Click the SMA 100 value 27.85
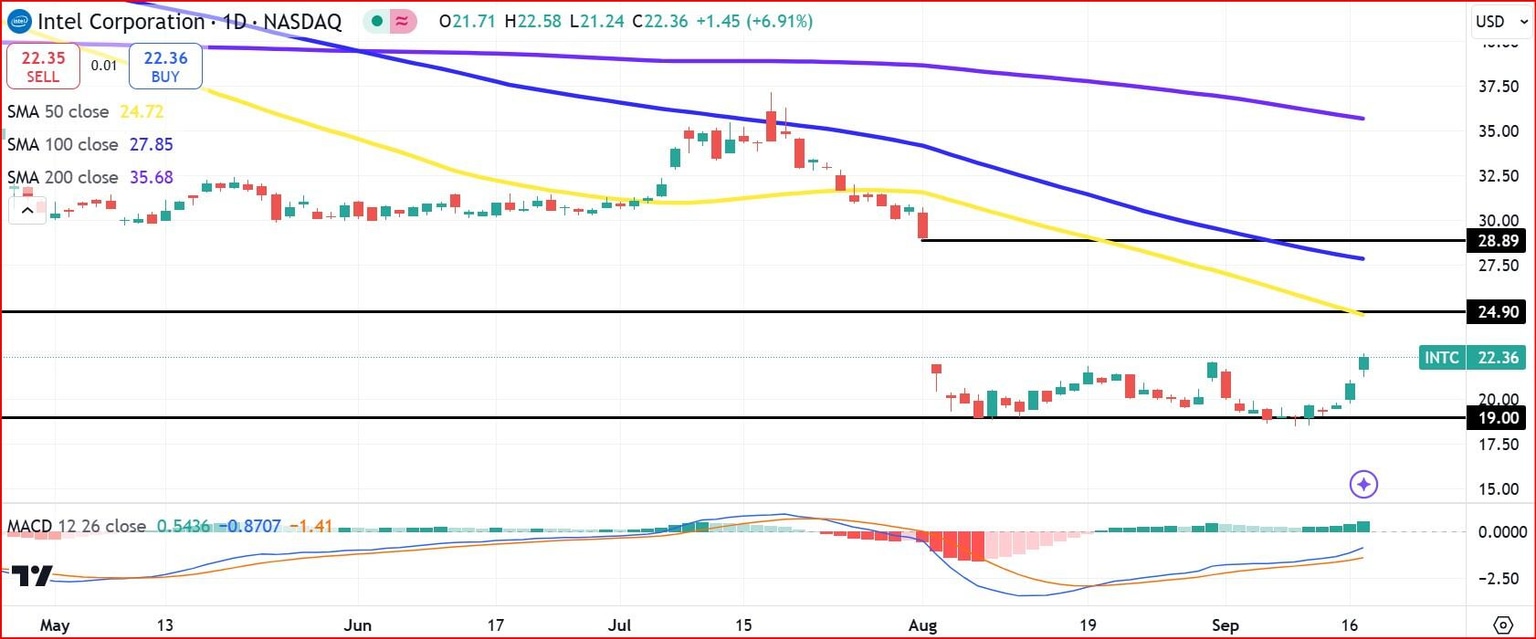1536x639 pixels. click(x=151, y=145)
